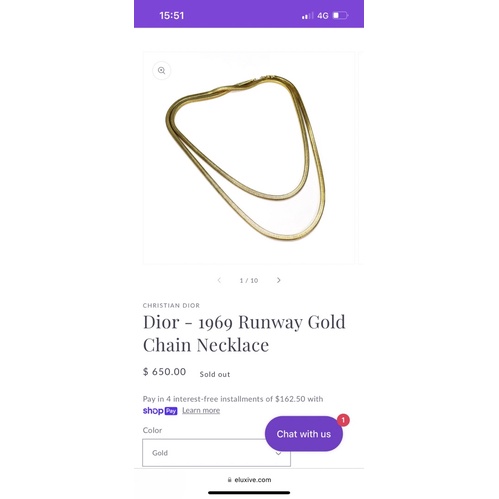Tap the battery icon in status bar

tap(340, 15)
